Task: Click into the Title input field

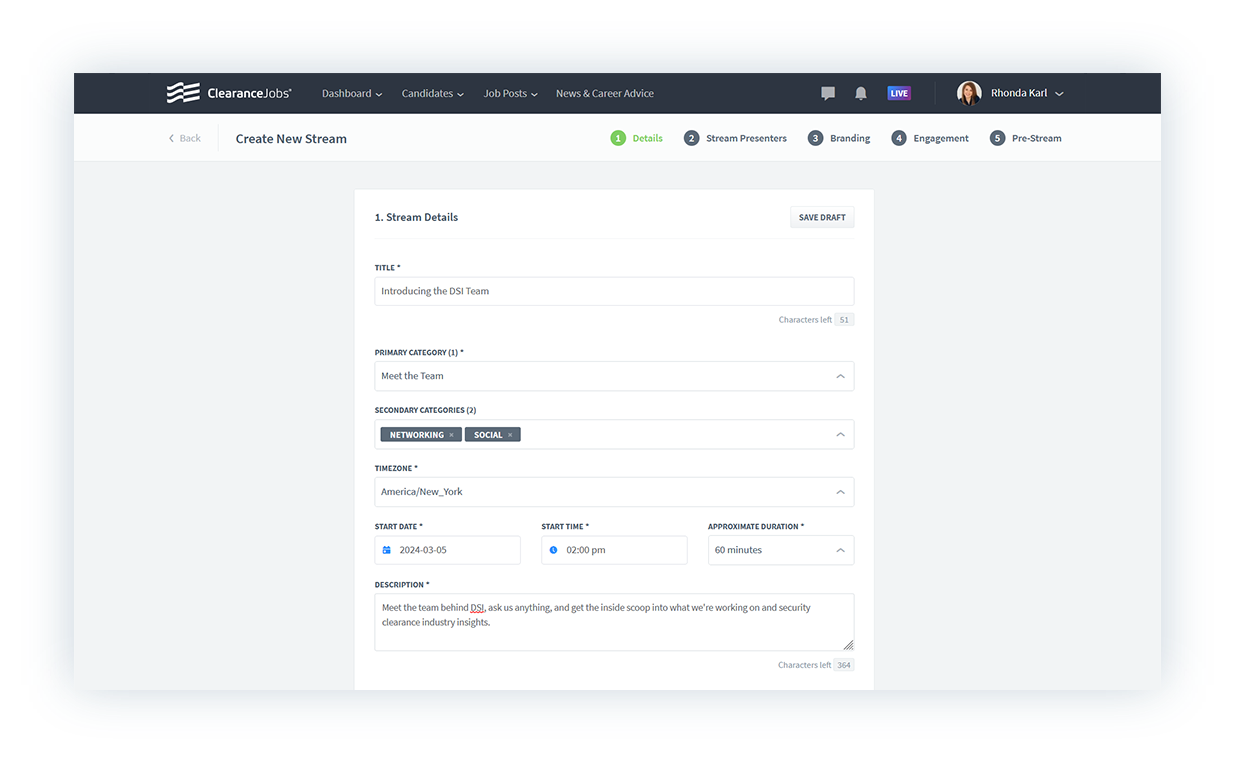Action: (x=614, y=291)
